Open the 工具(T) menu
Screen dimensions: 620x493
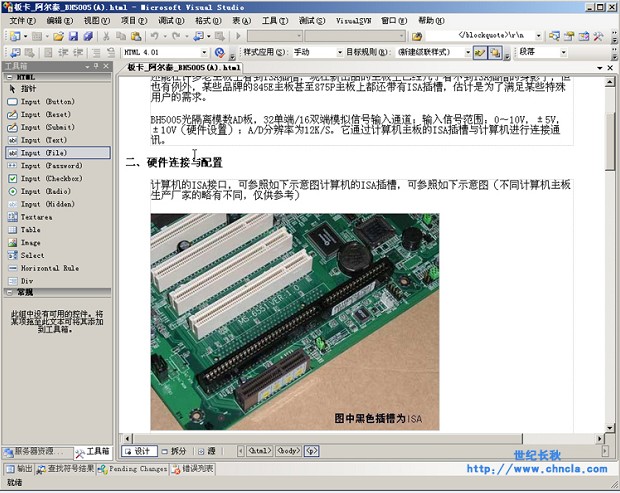pyautogui.click(x=275, y=21)
